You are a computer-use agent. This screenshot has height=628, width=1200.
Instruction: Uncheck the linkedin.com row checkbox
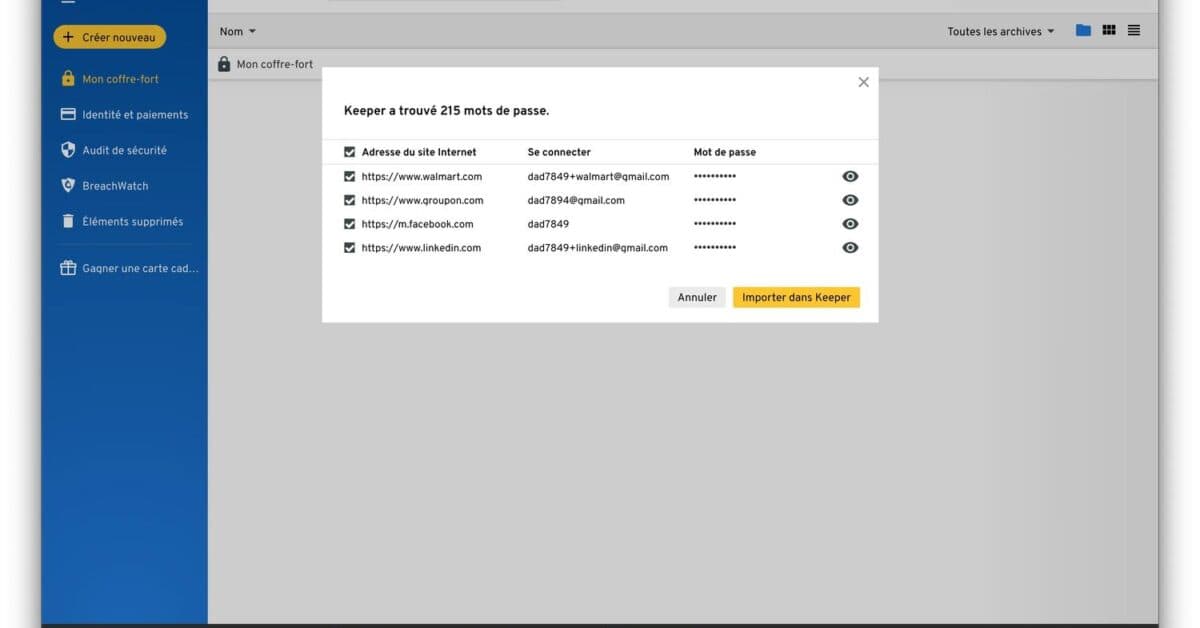349,248
